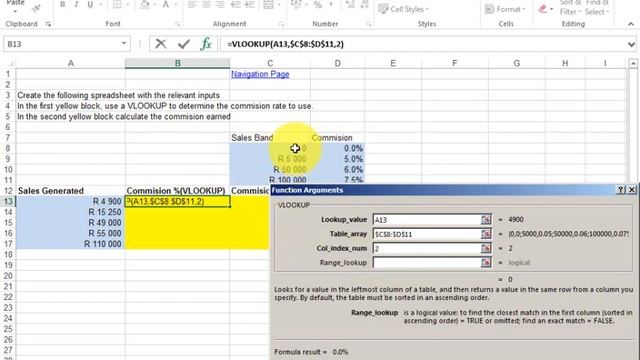Select the 5.0% commission cell
Screen dimensions: 640x360
[x=338, y=159]
